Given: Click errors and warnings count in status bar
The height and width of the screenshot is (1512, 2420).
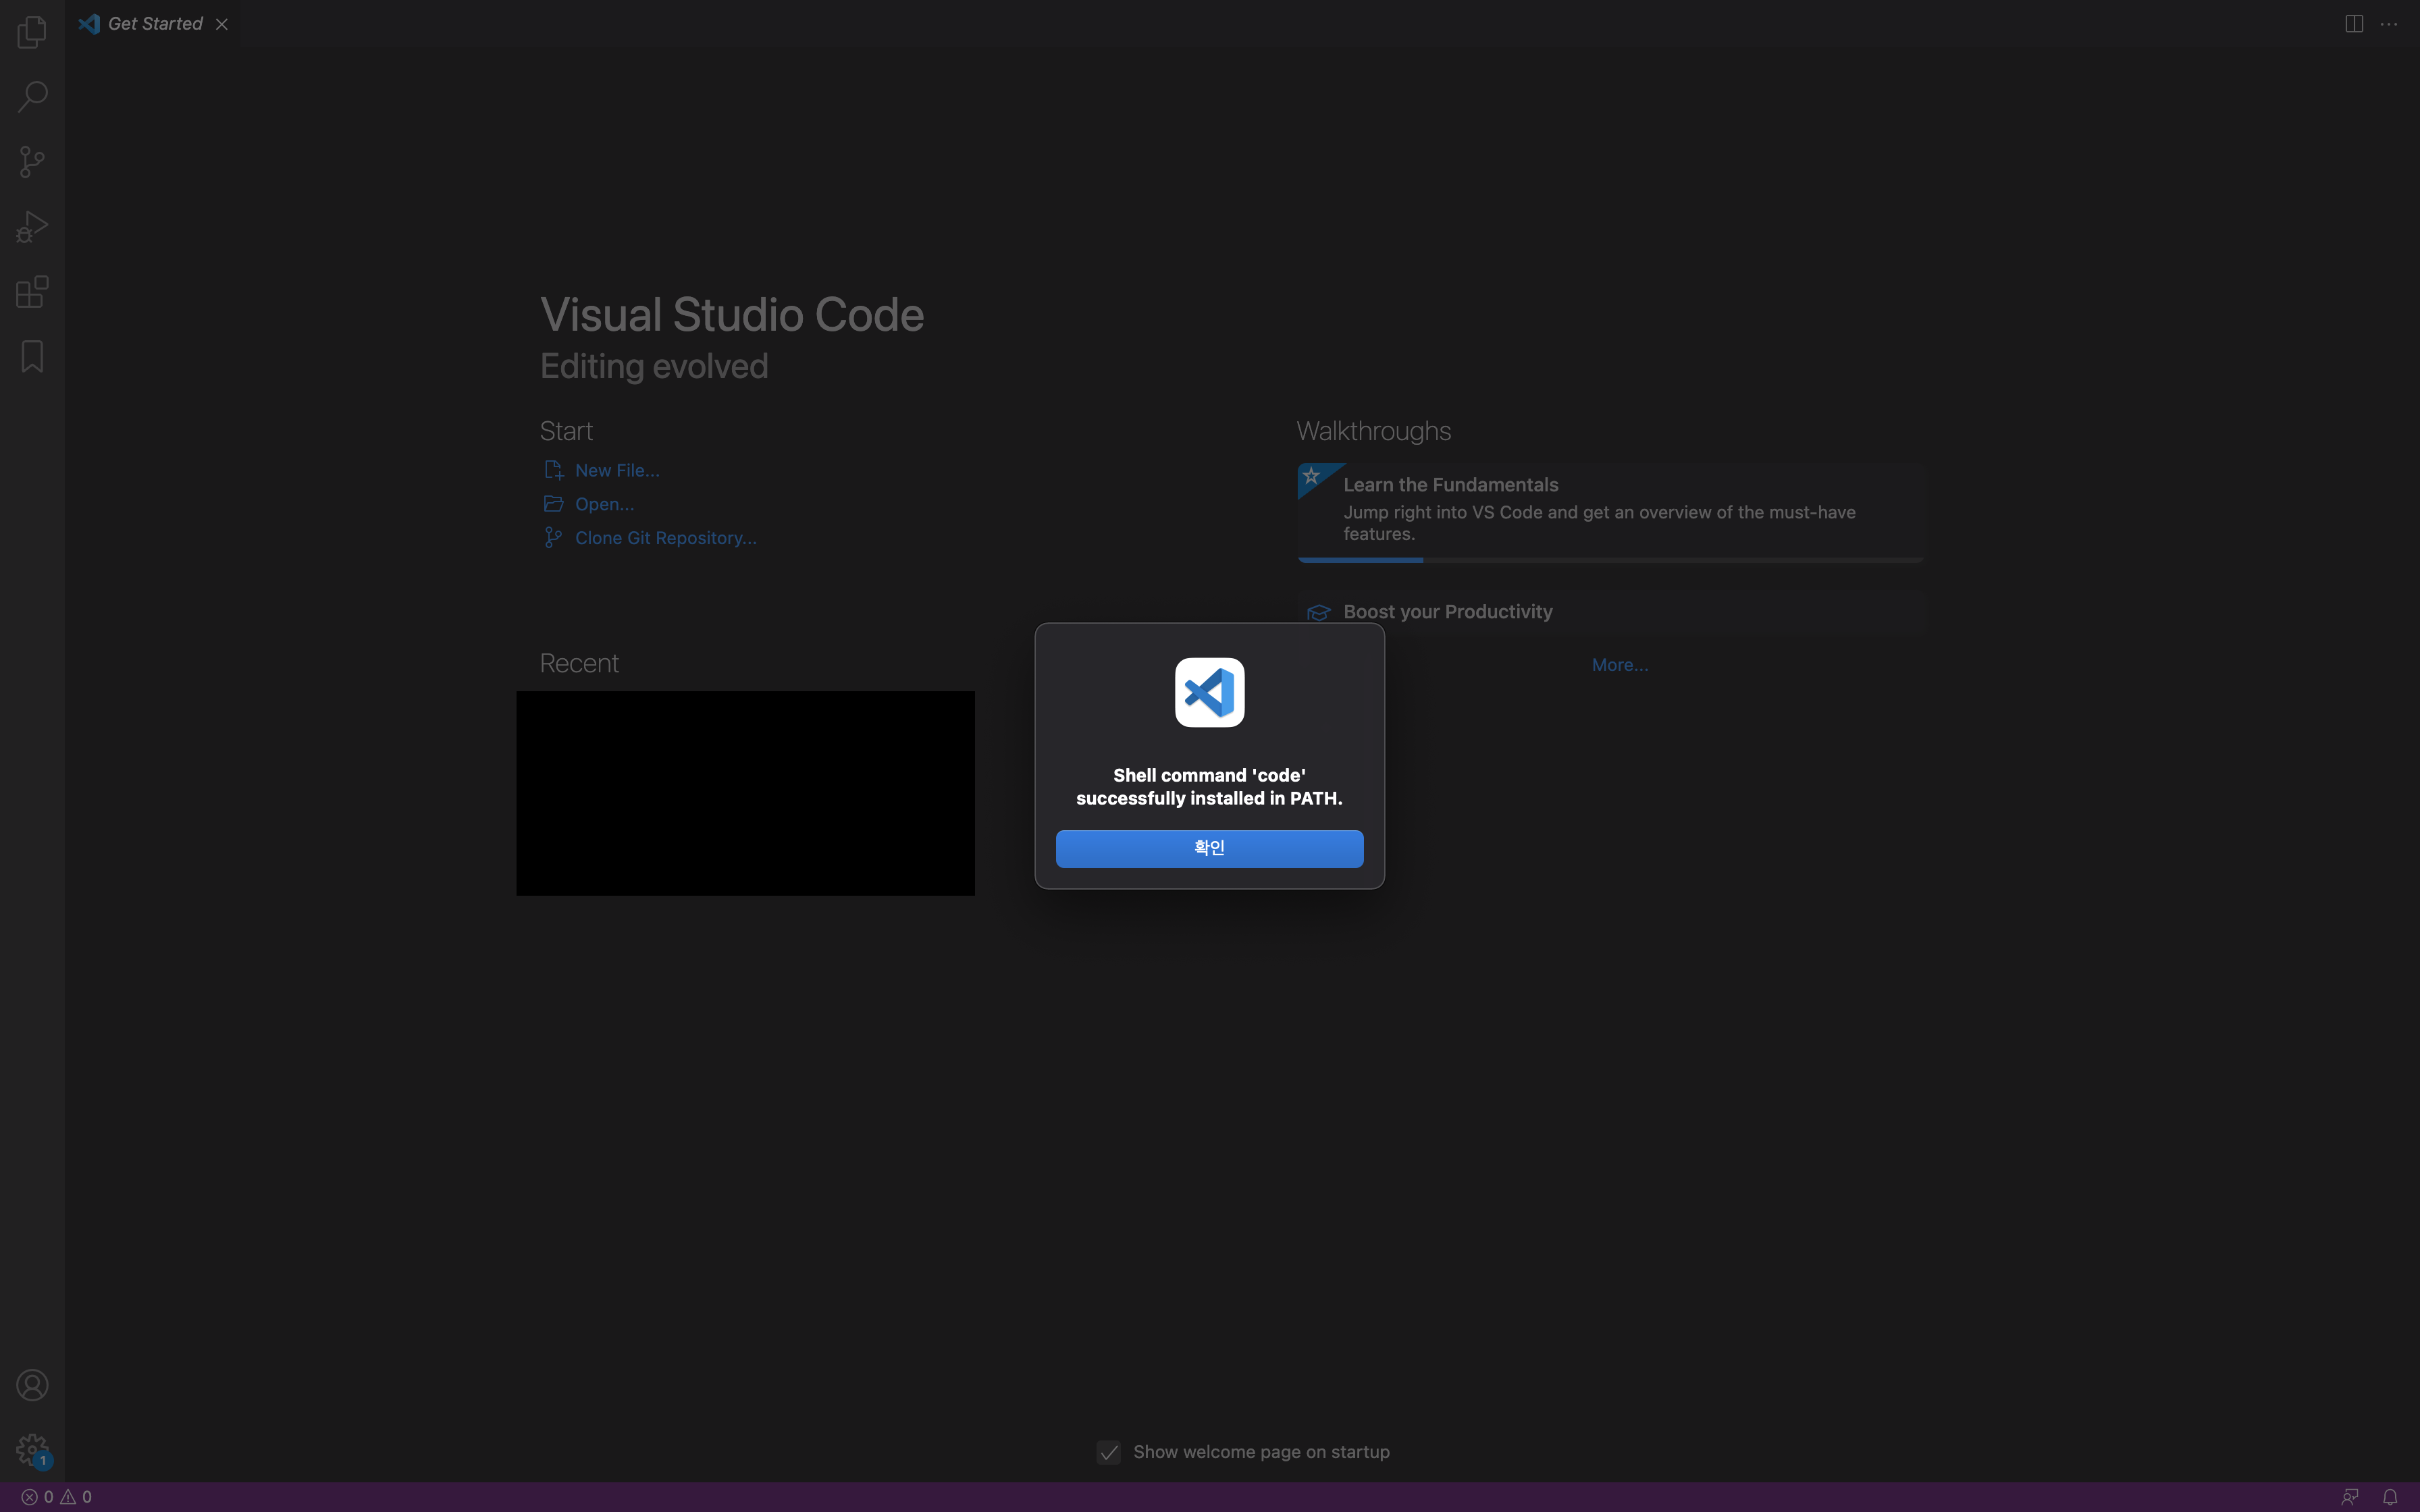Looking at the screenshot, I should (x=57, y=1497).
